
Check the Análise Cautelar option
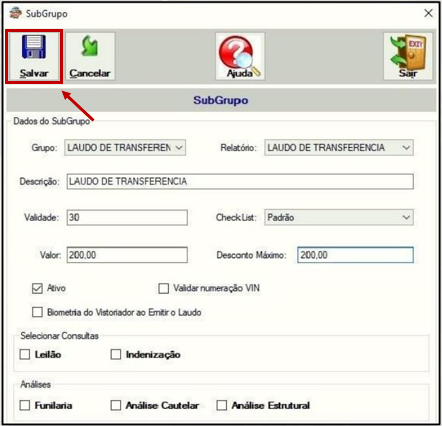pyautogui.click(x=116, y=405)
